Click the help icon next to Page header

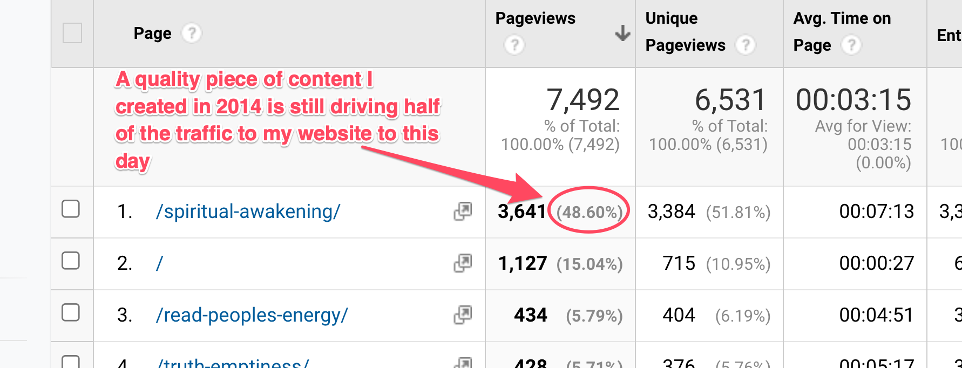pos(191,33)
